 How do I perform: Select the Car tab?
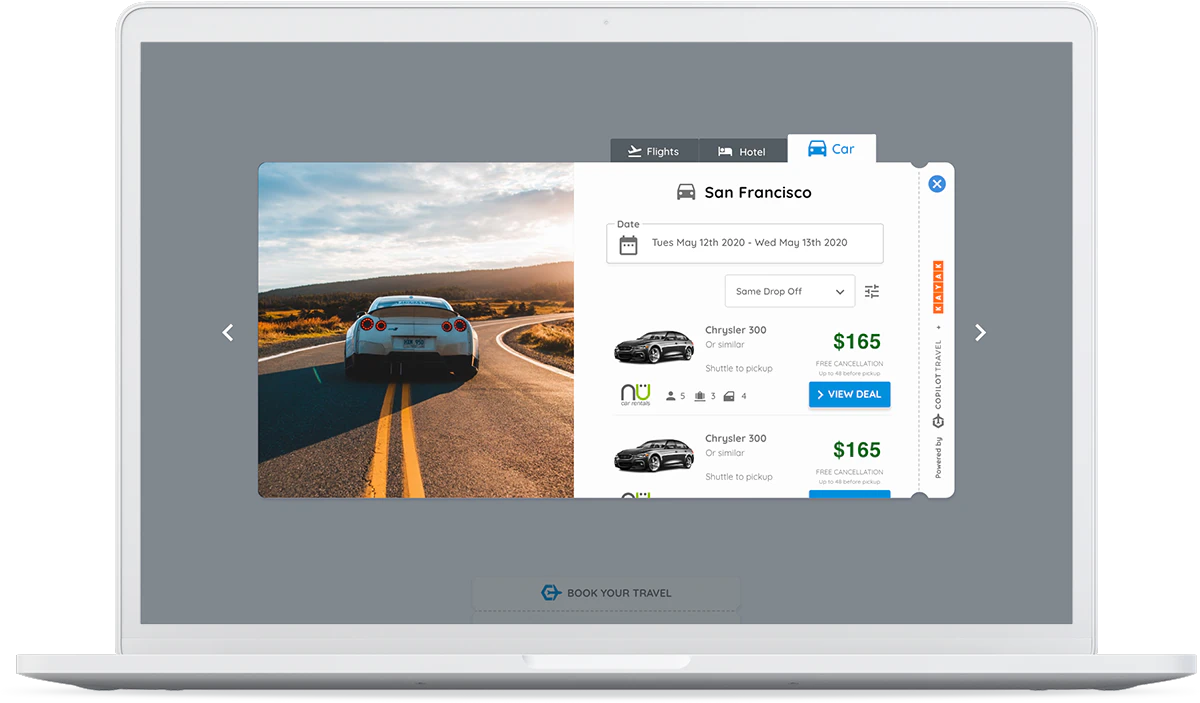pos(831,149)
